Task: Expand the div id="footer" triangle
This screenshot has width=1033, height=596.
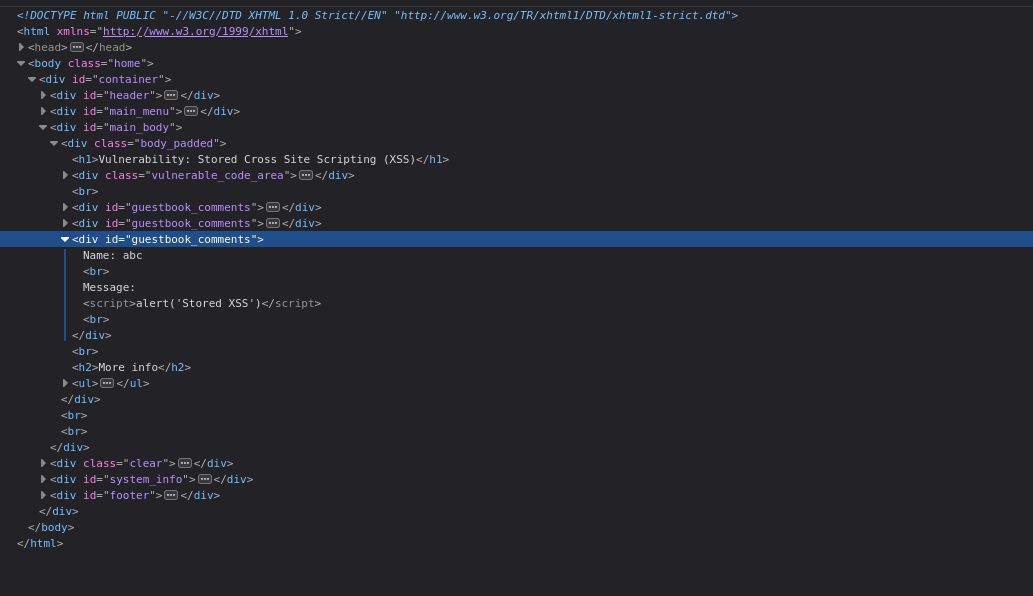Action: coord(43,495)
